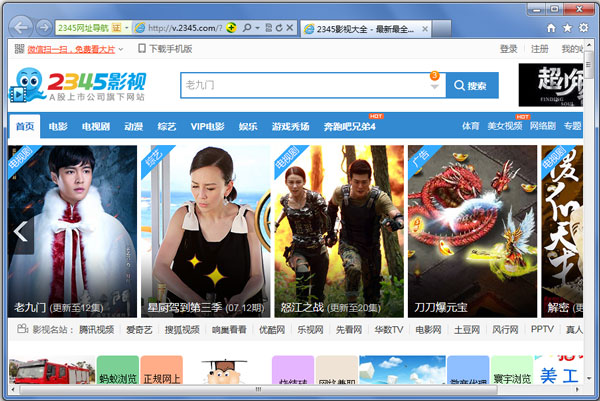Open 奔跑吧兄弟4 hot navigation item
Image resolution: width=600 pixels, height=401 pixels.
point(350,126)
